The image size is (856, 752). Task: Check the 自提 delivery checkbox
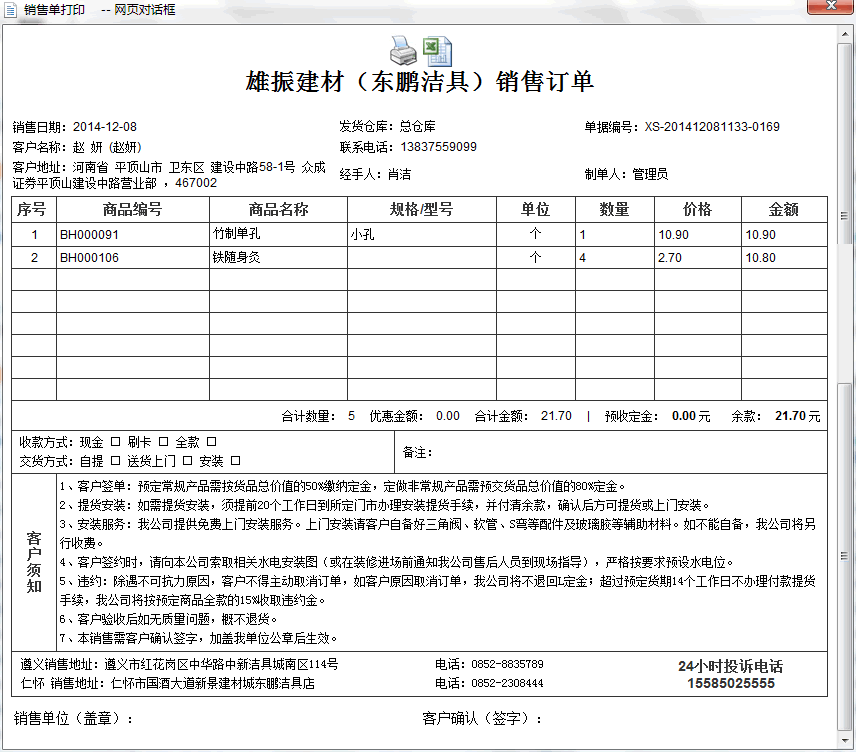(115, 460)
